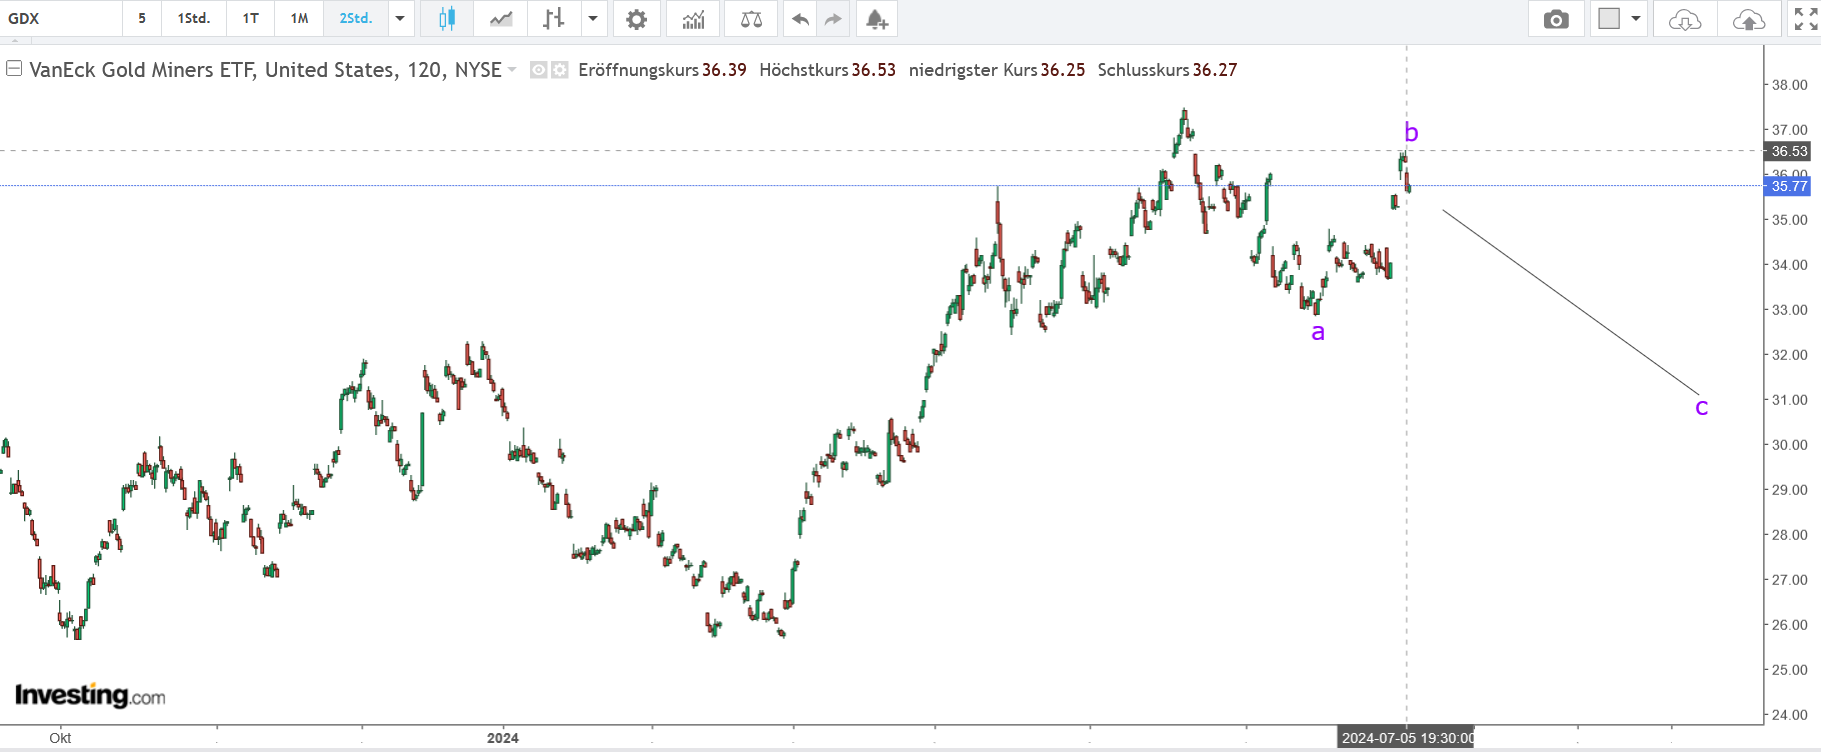Redo the last chart action
1821x752 pixels.
click(x=833, y=19)
